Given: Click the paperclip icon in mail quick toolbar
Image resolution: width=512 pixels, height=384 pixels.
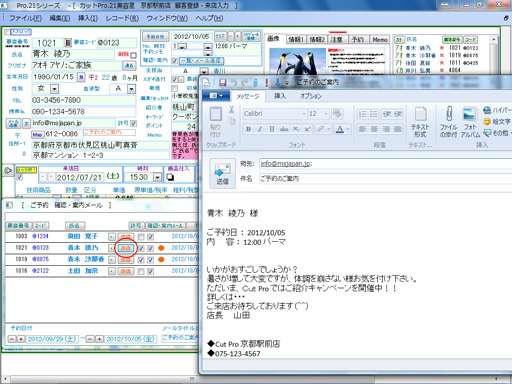Looking at the screenshot, I should click(x=255, y=82).
